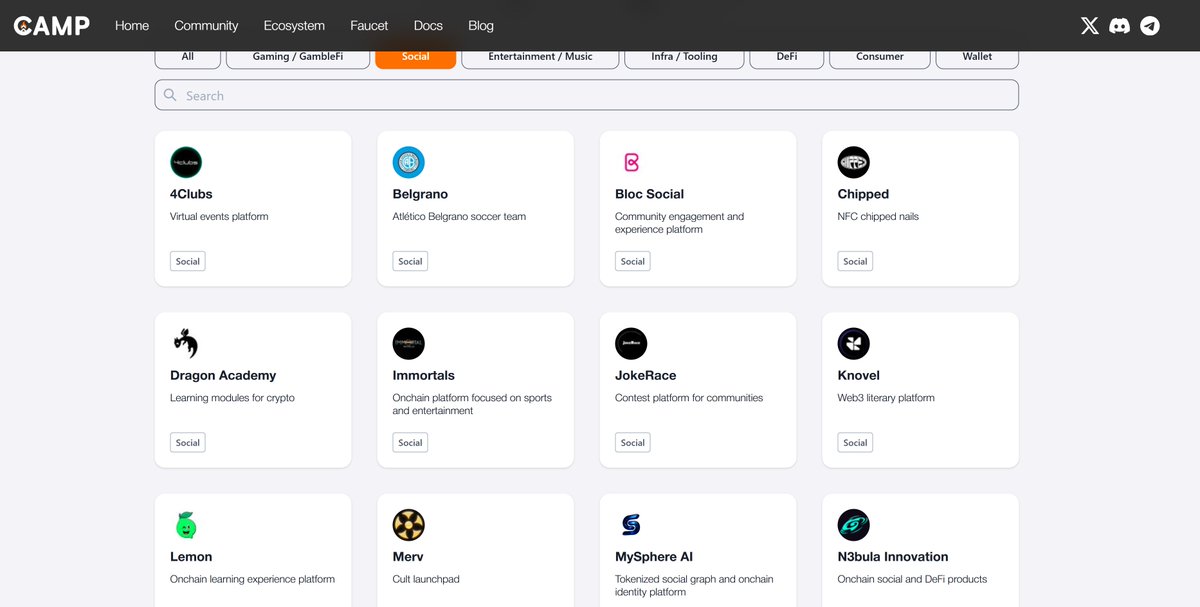Screen dimensions: 1200x607
Task: Filter by Gaming / GambleFi
Action: [298, 57]
